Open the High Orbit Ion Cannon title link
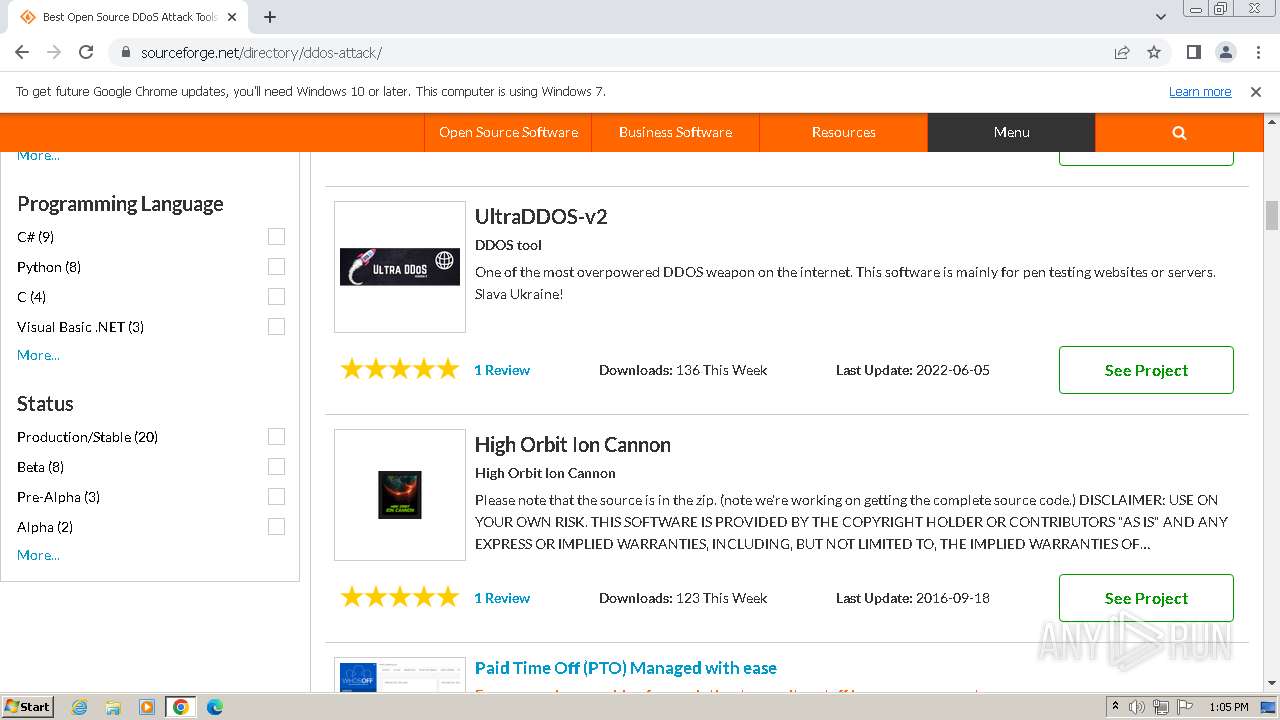This screenshot has height=720, width=1280. click(x=573, y=444)
